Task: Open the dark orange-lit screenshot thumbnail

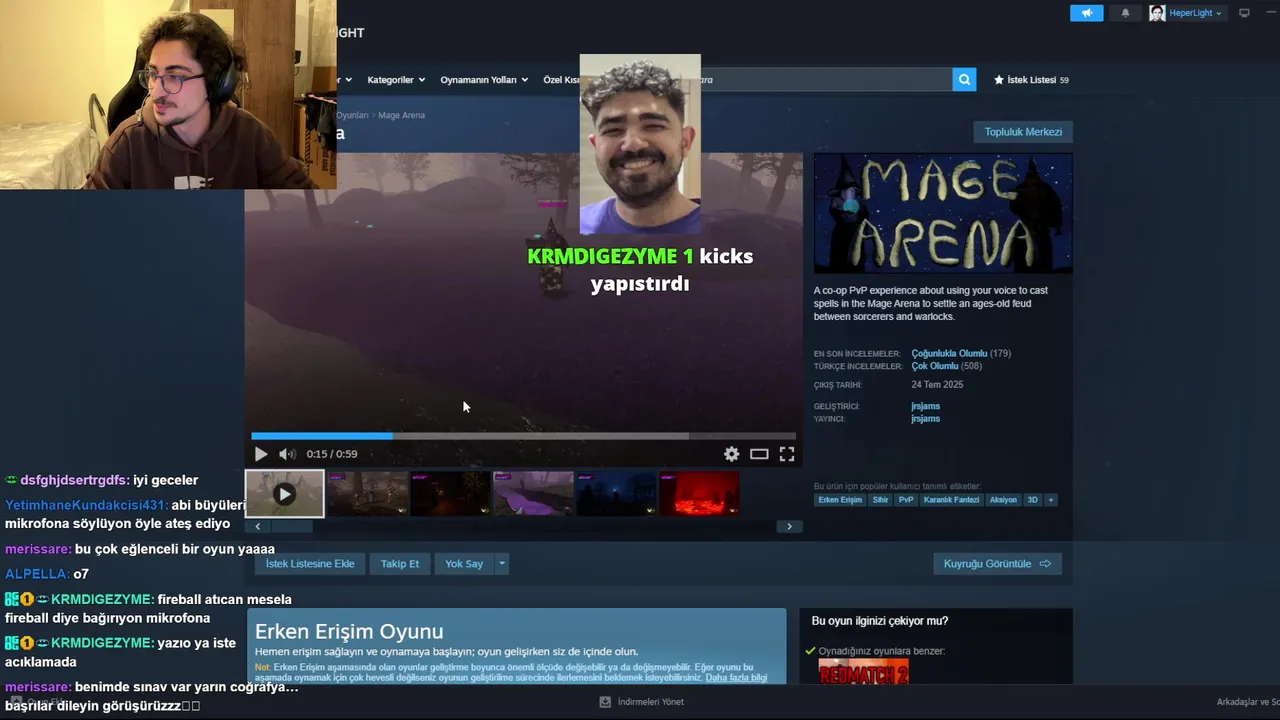Action: 451,494
